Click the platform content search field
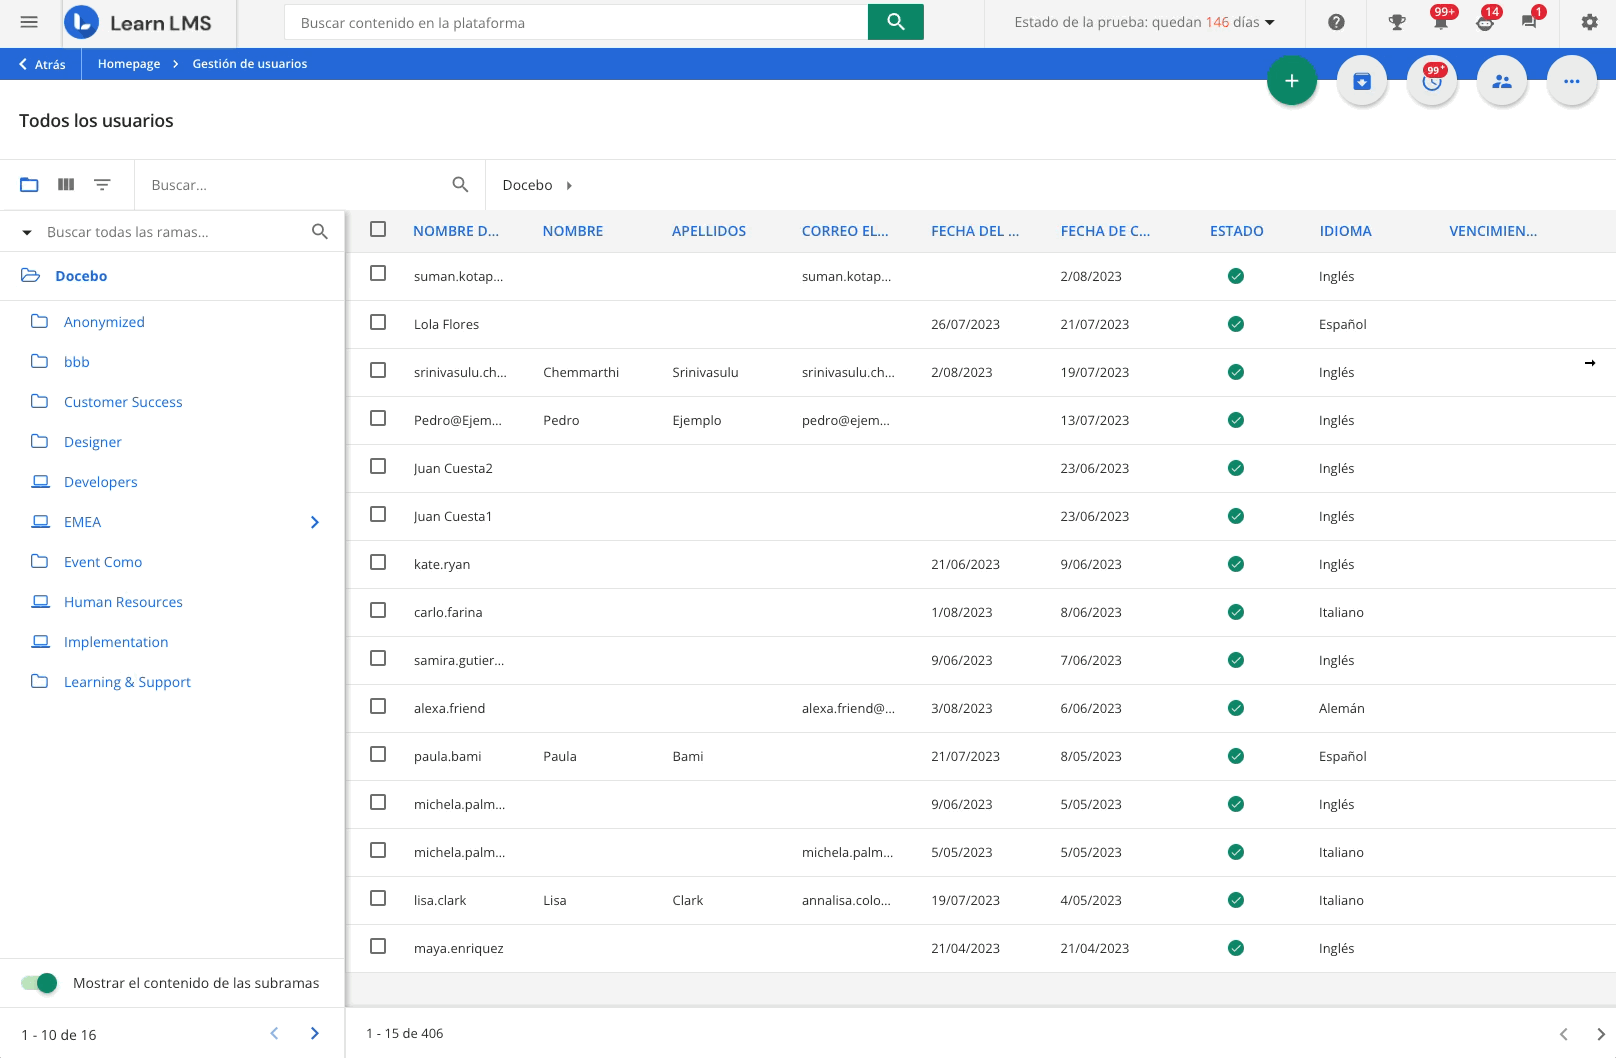The image size is (1616, 1058). pyautogui.click(x=576, y=22)
